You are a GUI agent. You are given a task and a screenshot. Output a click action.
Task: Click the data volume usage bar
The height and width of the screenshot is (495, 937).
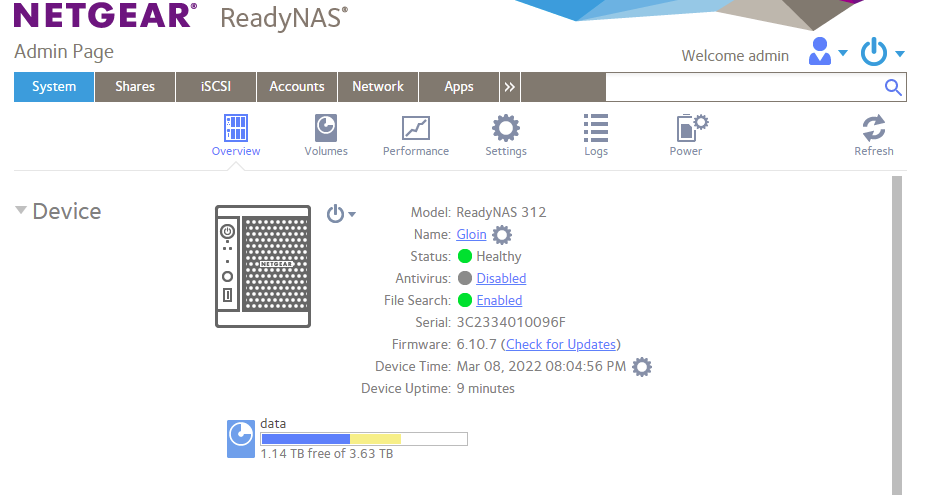coord(363,439)
